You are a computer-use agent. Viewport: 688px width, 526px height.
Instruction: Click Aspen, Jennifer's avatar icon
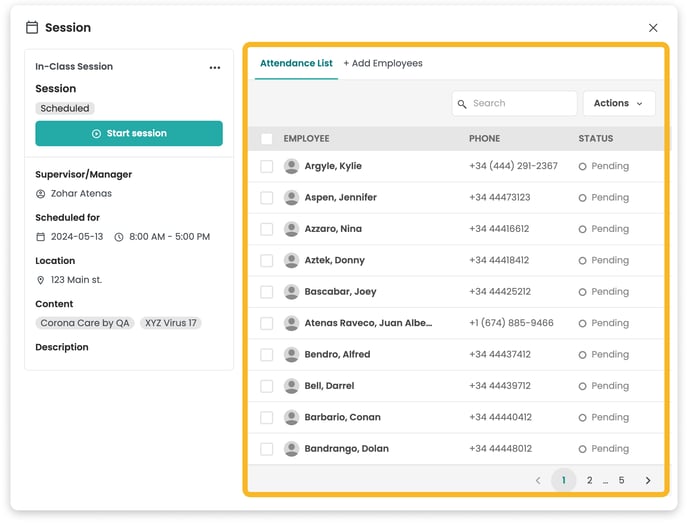(x=291, y=197)
